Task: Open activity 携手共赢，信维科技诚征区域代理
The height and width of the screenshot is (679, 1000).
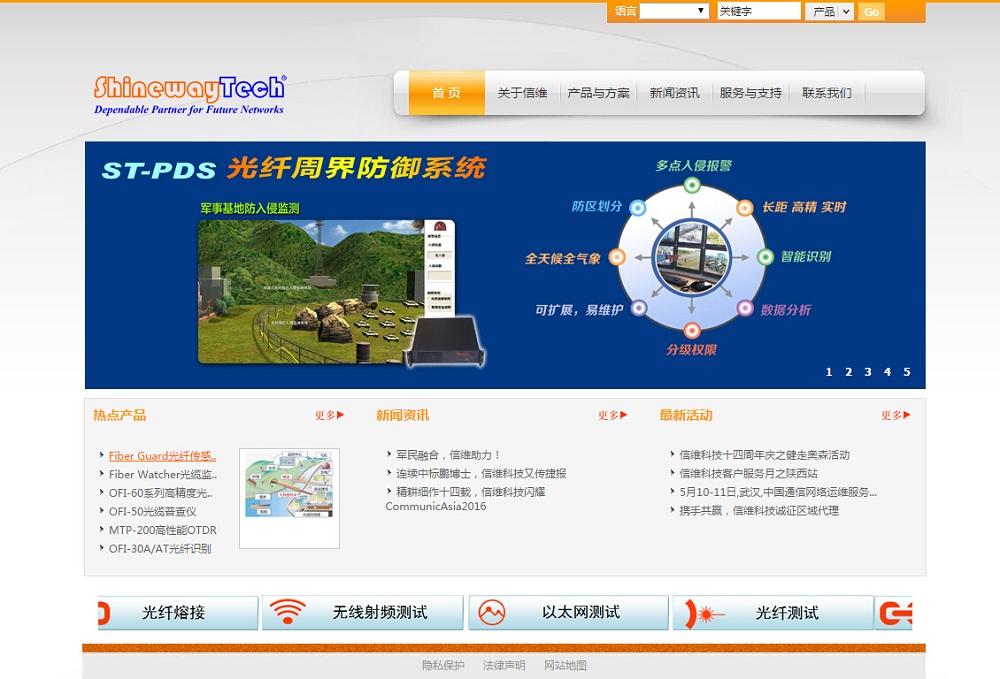Action: point(759,510)
